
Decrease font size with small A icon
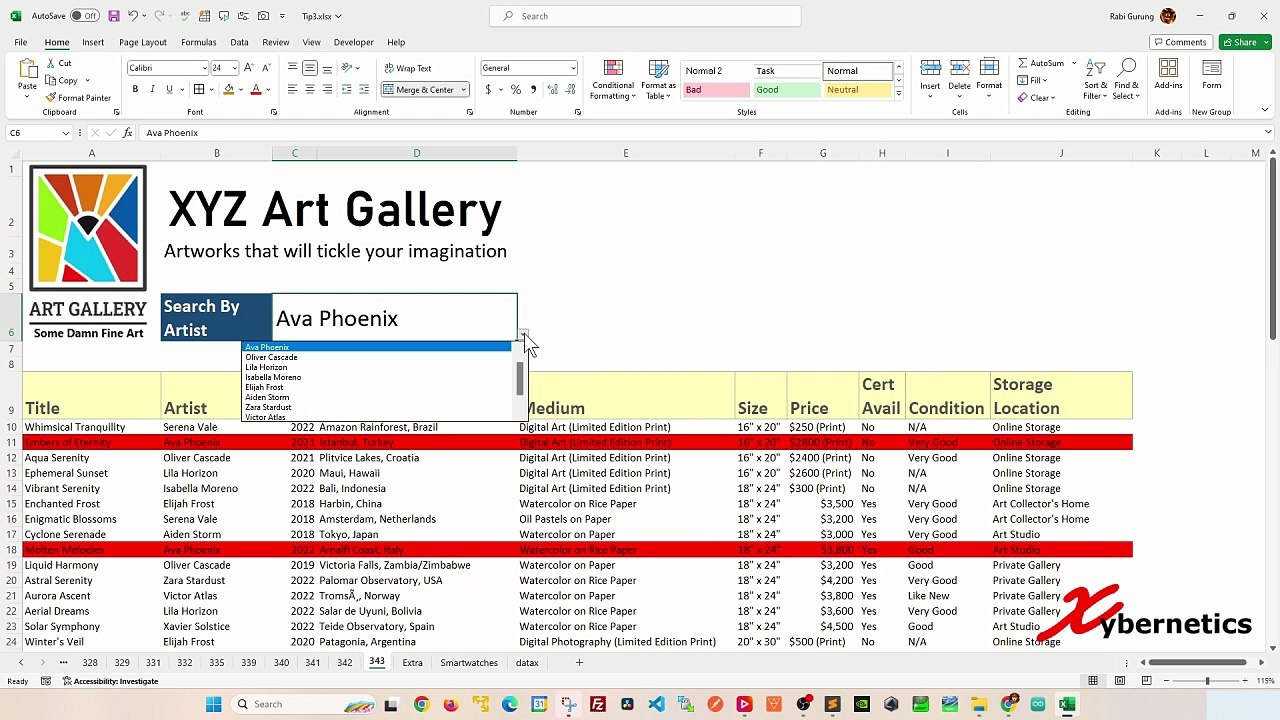[266, 68]
